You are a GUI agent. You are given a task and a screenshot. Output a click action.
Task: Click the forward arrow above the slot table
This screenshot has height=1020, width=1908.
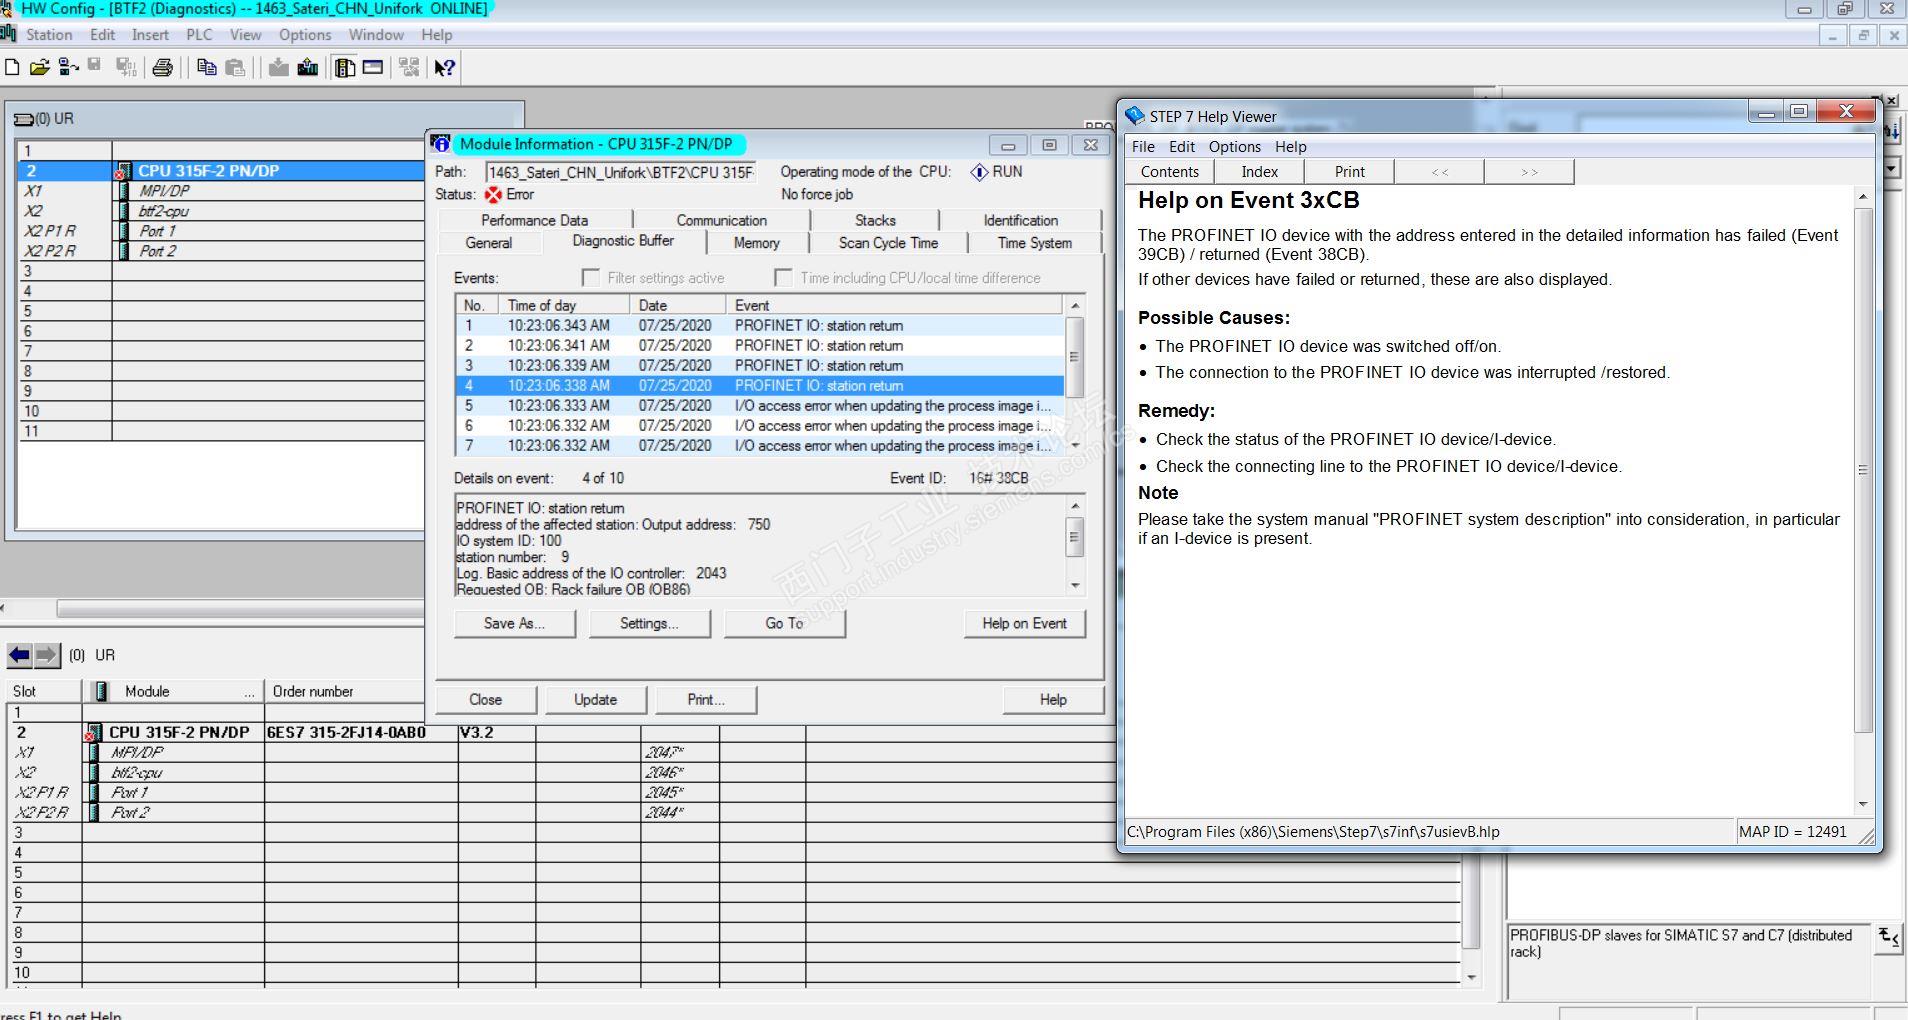click(x=47, y=655)
